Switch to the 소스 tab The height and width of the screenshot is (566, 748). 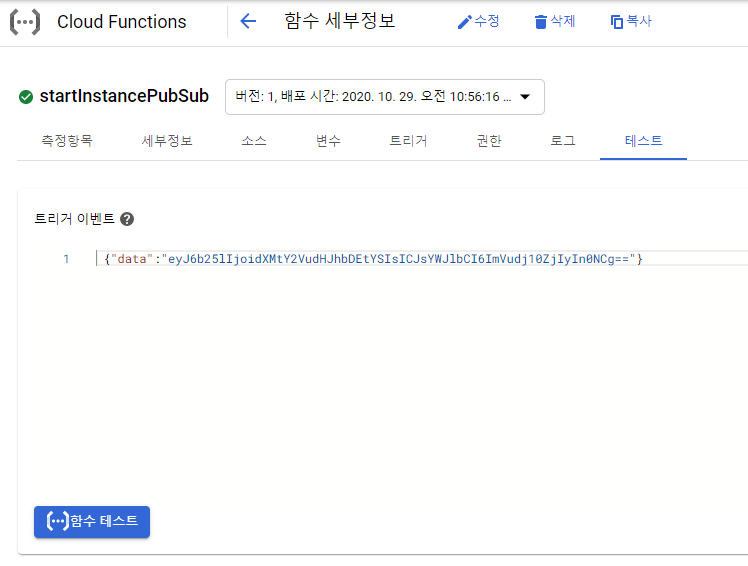[x=254, y=141]
